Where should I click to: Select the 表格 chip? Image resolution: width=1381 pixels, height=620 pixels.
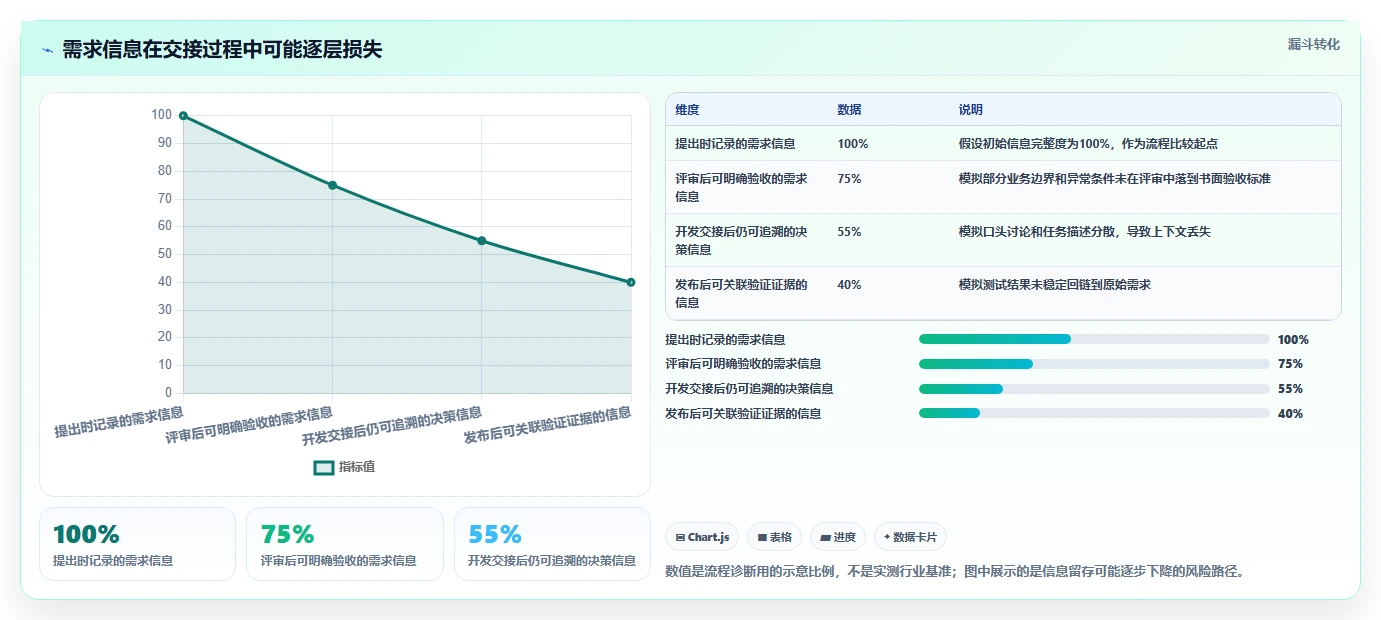point(774,537)
